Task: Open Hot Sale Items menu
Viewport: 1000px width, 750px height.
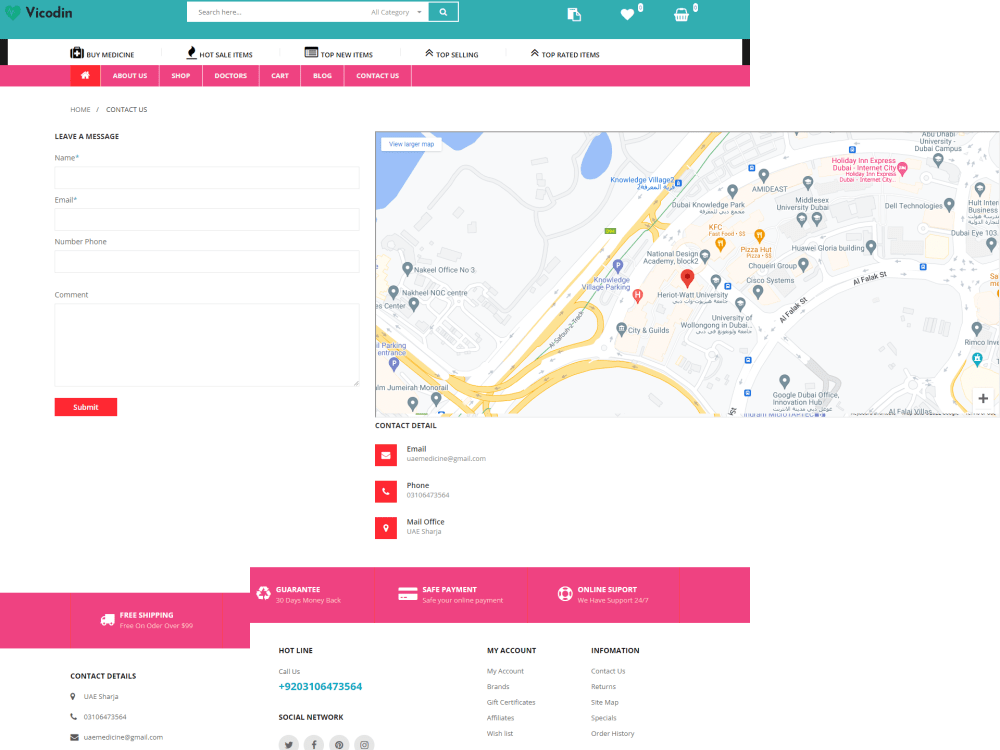Action: tap(219, 54)
